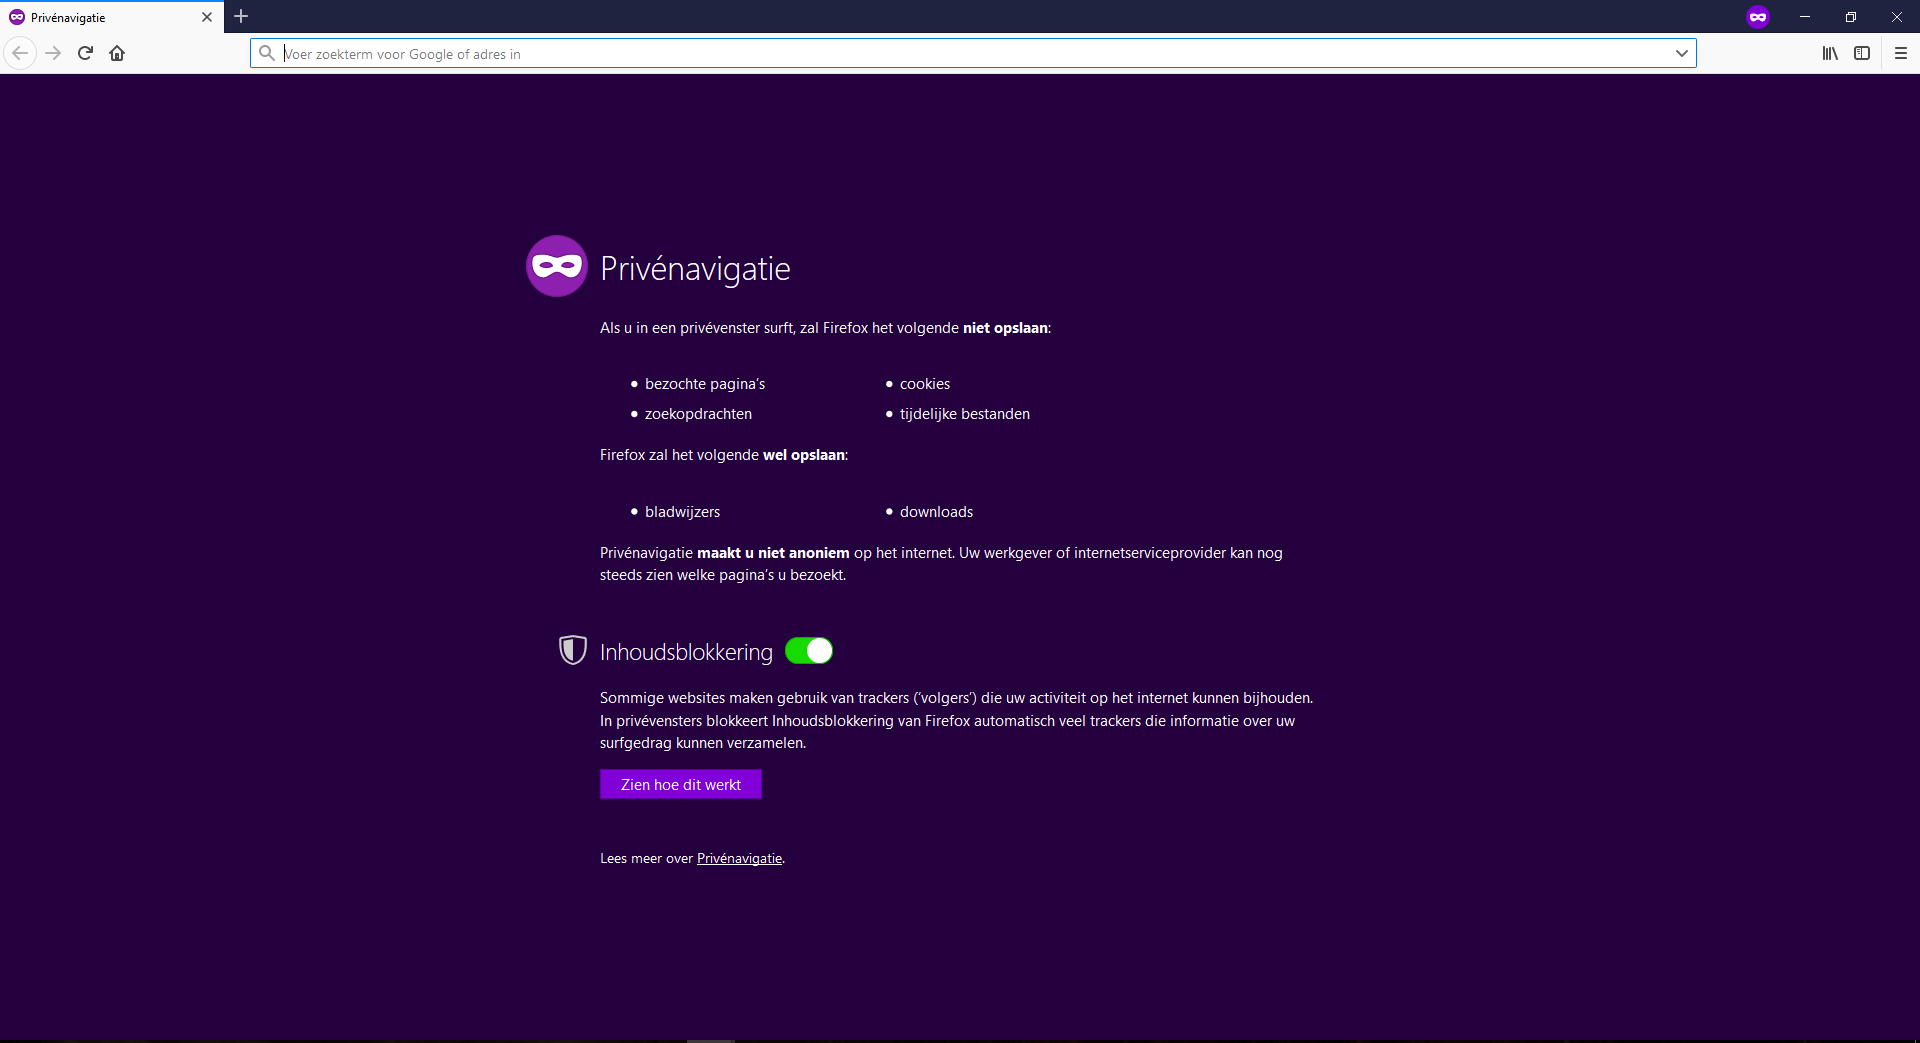Click the Inhoudsblokkering heading text
1920x1043 pixels.
[686, 652]
